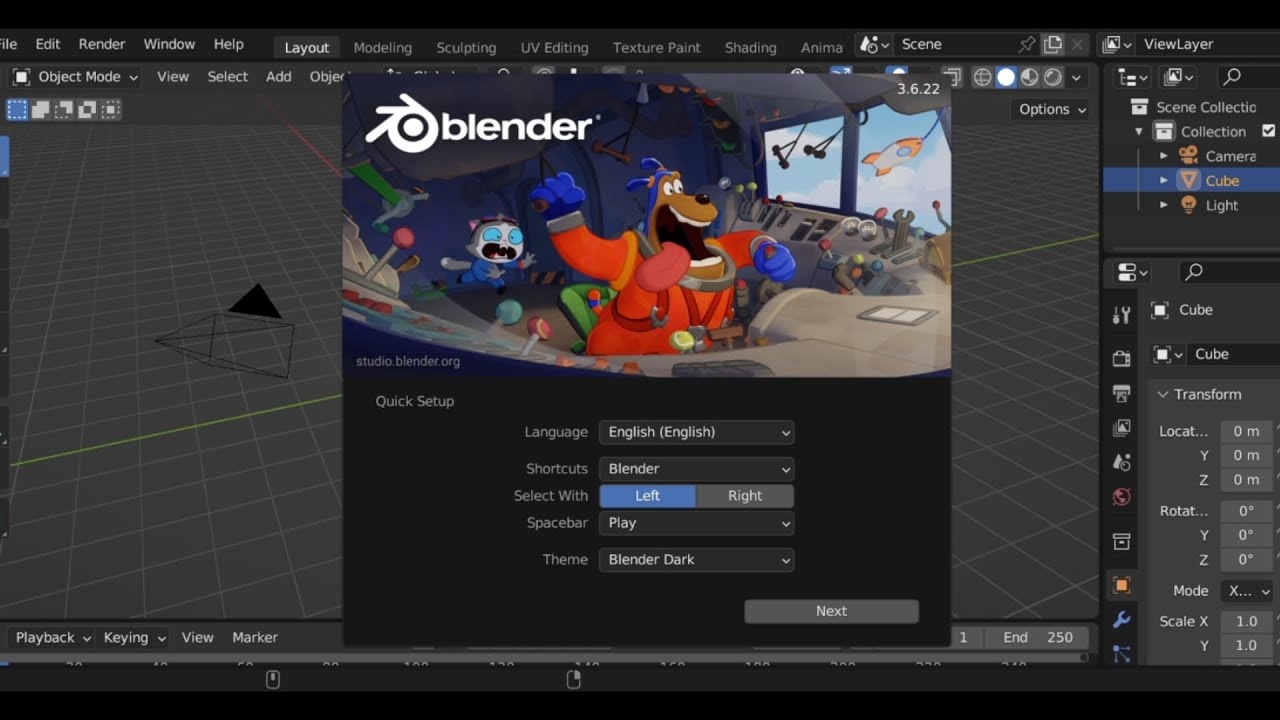Click the remove scene X icon
Viewport: 1280px width, 720px height.
point(1077,44)
